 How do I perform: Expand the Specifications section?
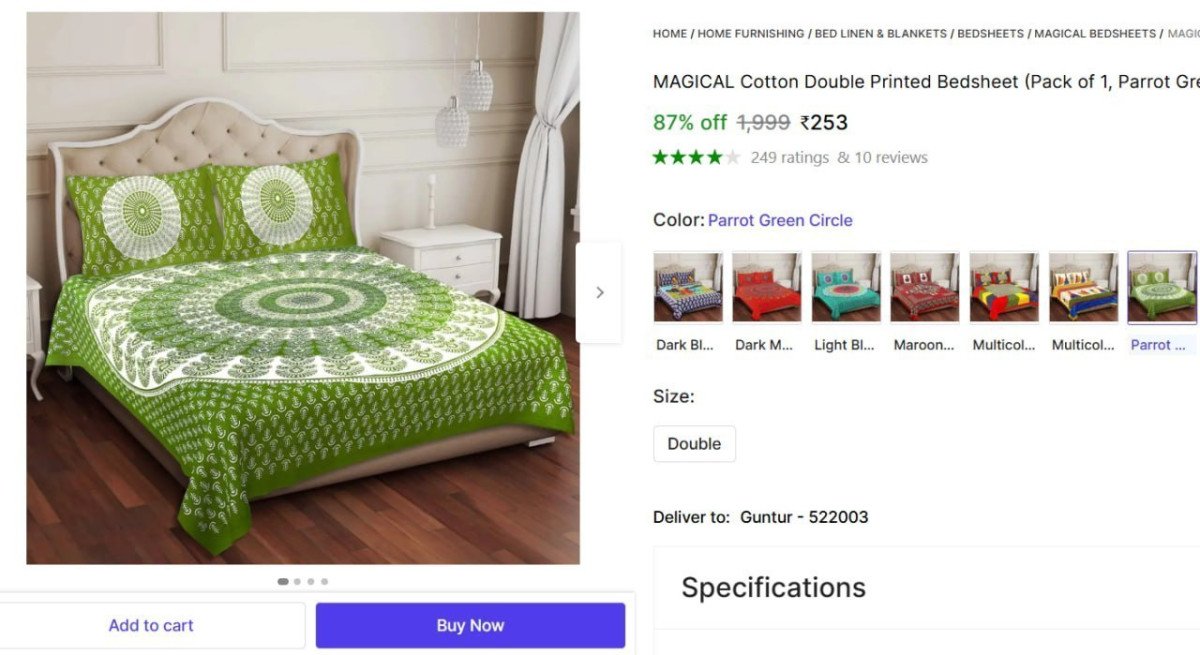pyautogui.click(x=772, y=588)
